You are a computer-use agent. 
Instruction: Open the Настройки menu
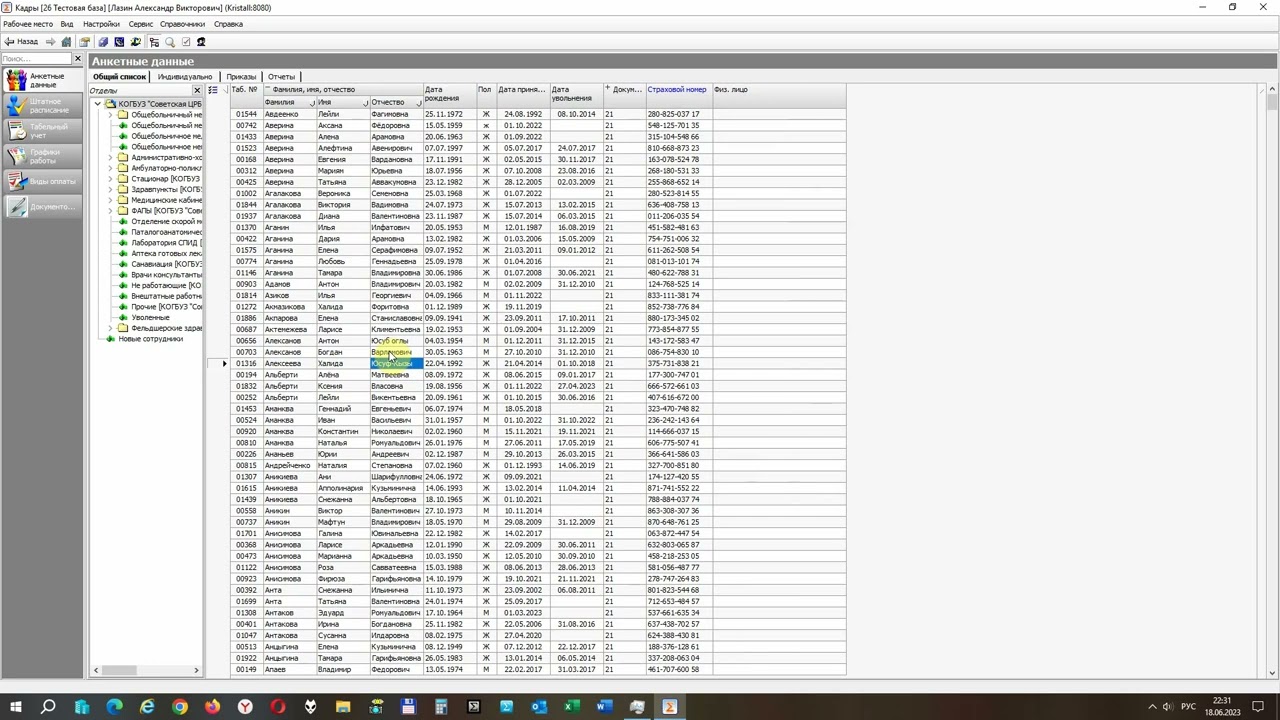[101, 24]
